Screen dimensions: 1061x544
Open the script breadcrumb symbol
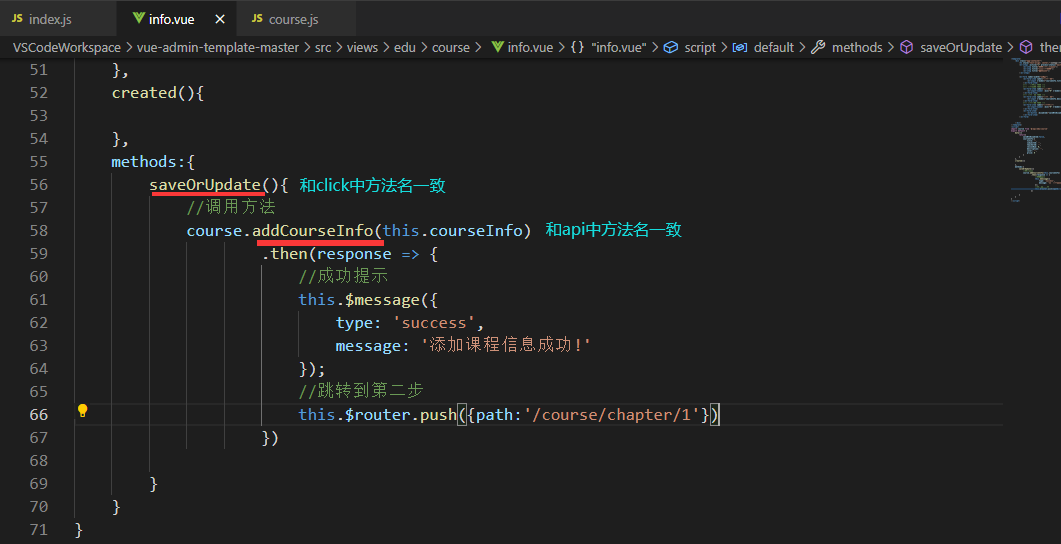click(700, 47)
